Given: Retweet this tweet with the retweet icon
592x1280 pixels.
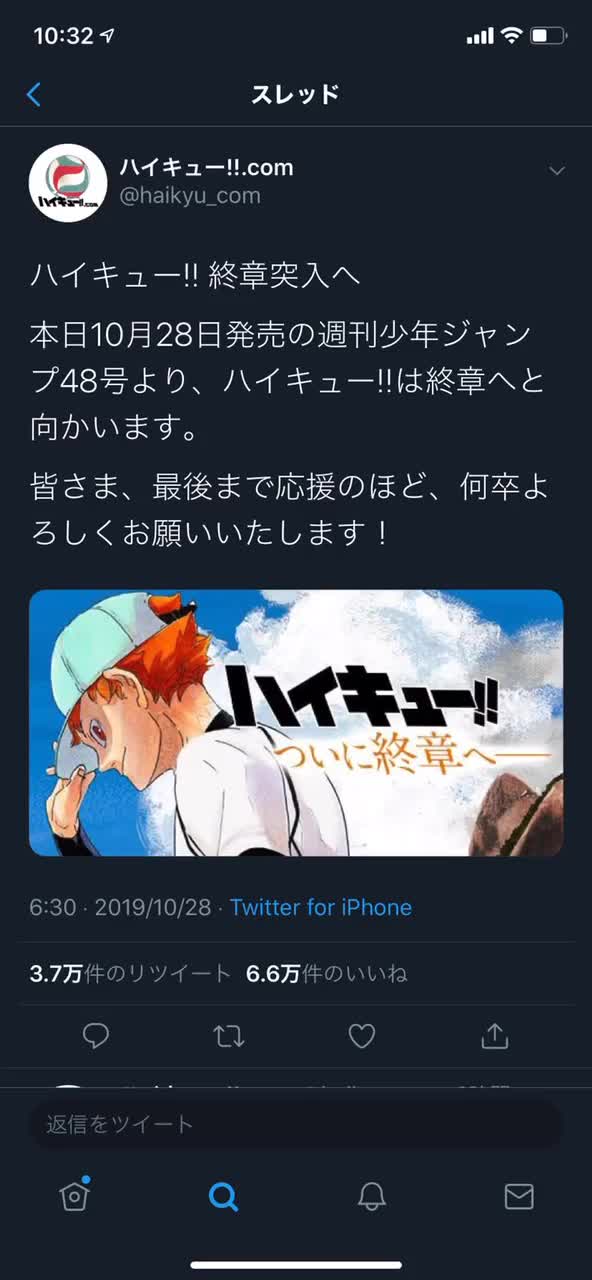Looking at the screenshot, I should point(229,1036).
